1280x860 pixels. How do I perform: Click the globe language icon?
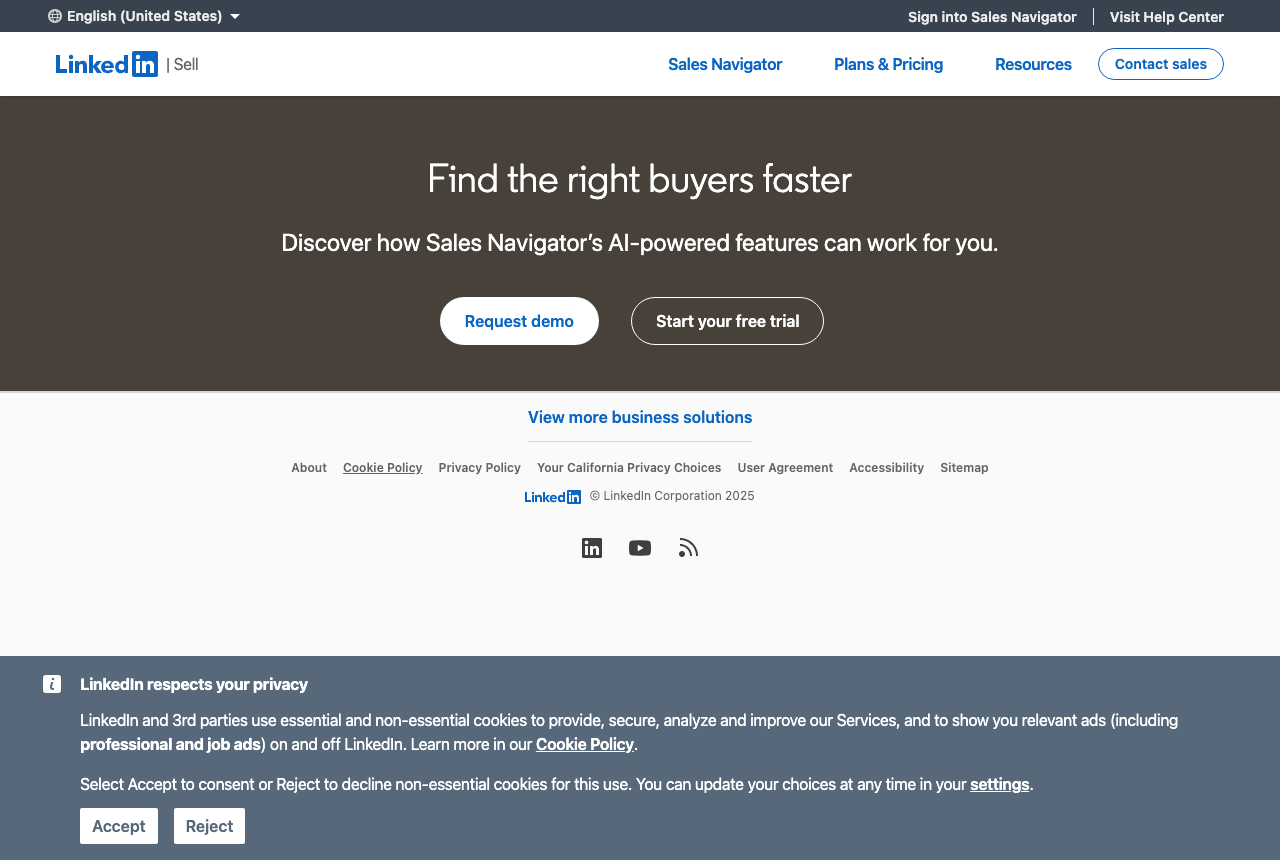tap(55, 16)
